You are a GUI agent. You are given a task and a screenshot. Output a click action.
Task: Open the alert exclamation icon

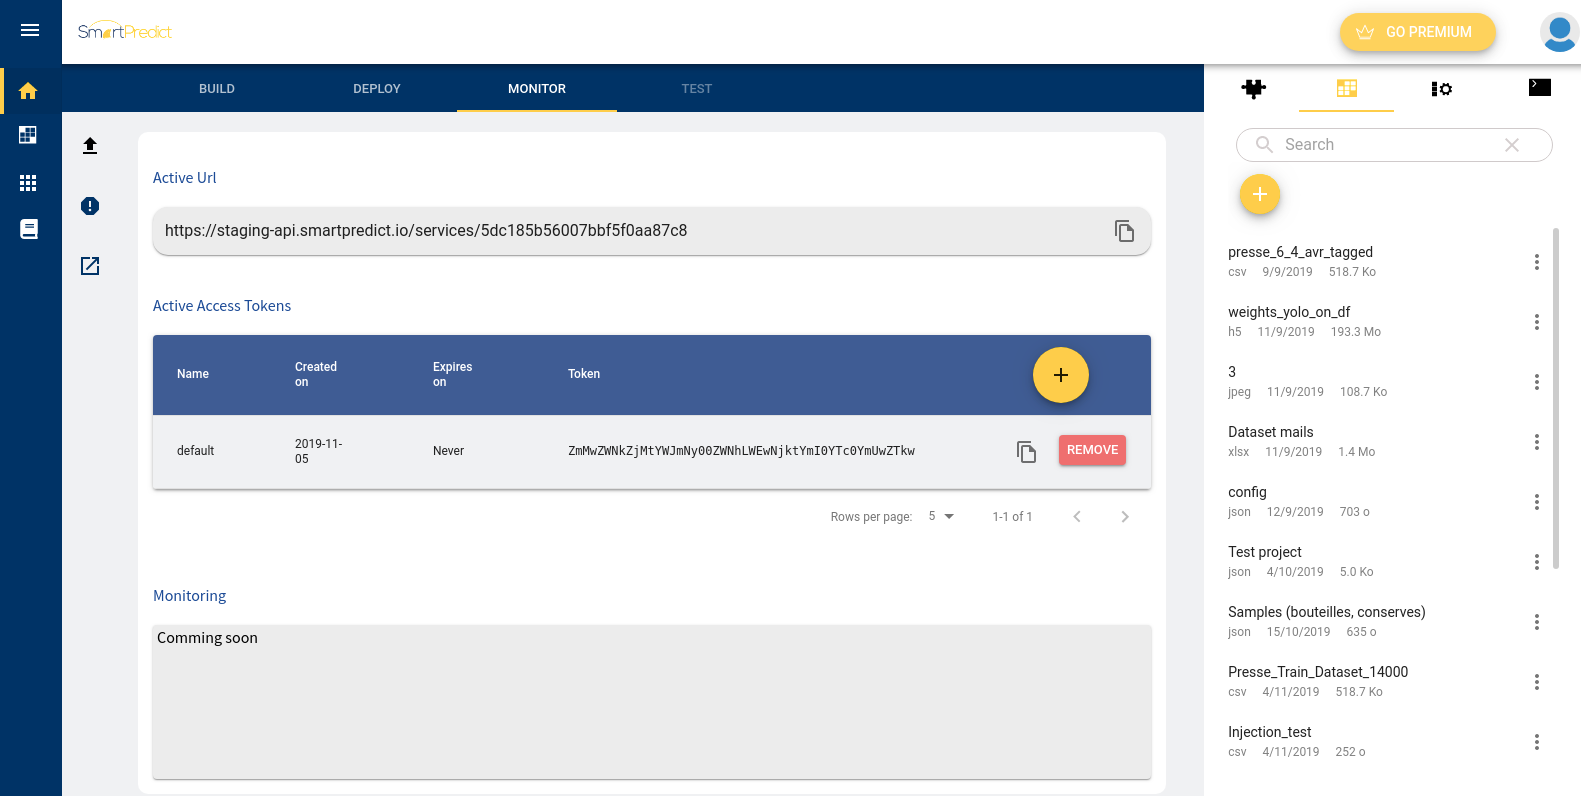(90, 206)
